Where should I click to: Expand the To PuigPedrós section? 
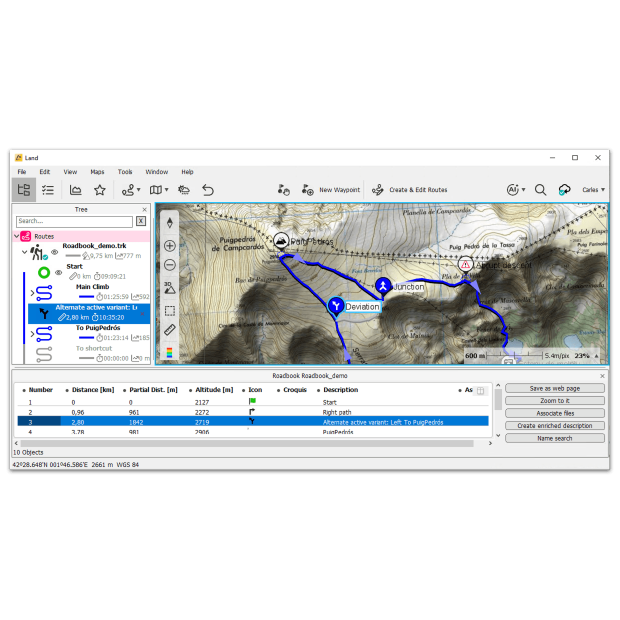tap(32, 334)
